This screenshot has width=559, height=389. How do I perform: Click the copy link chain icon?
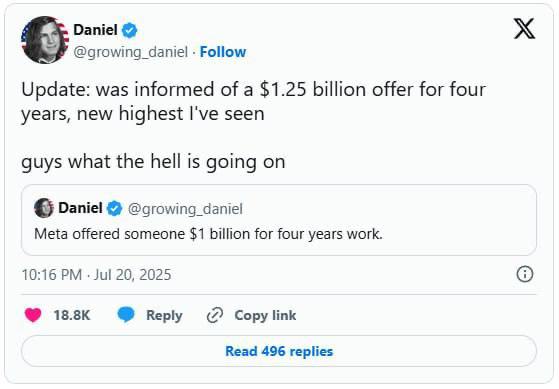(x=215, y=315)
